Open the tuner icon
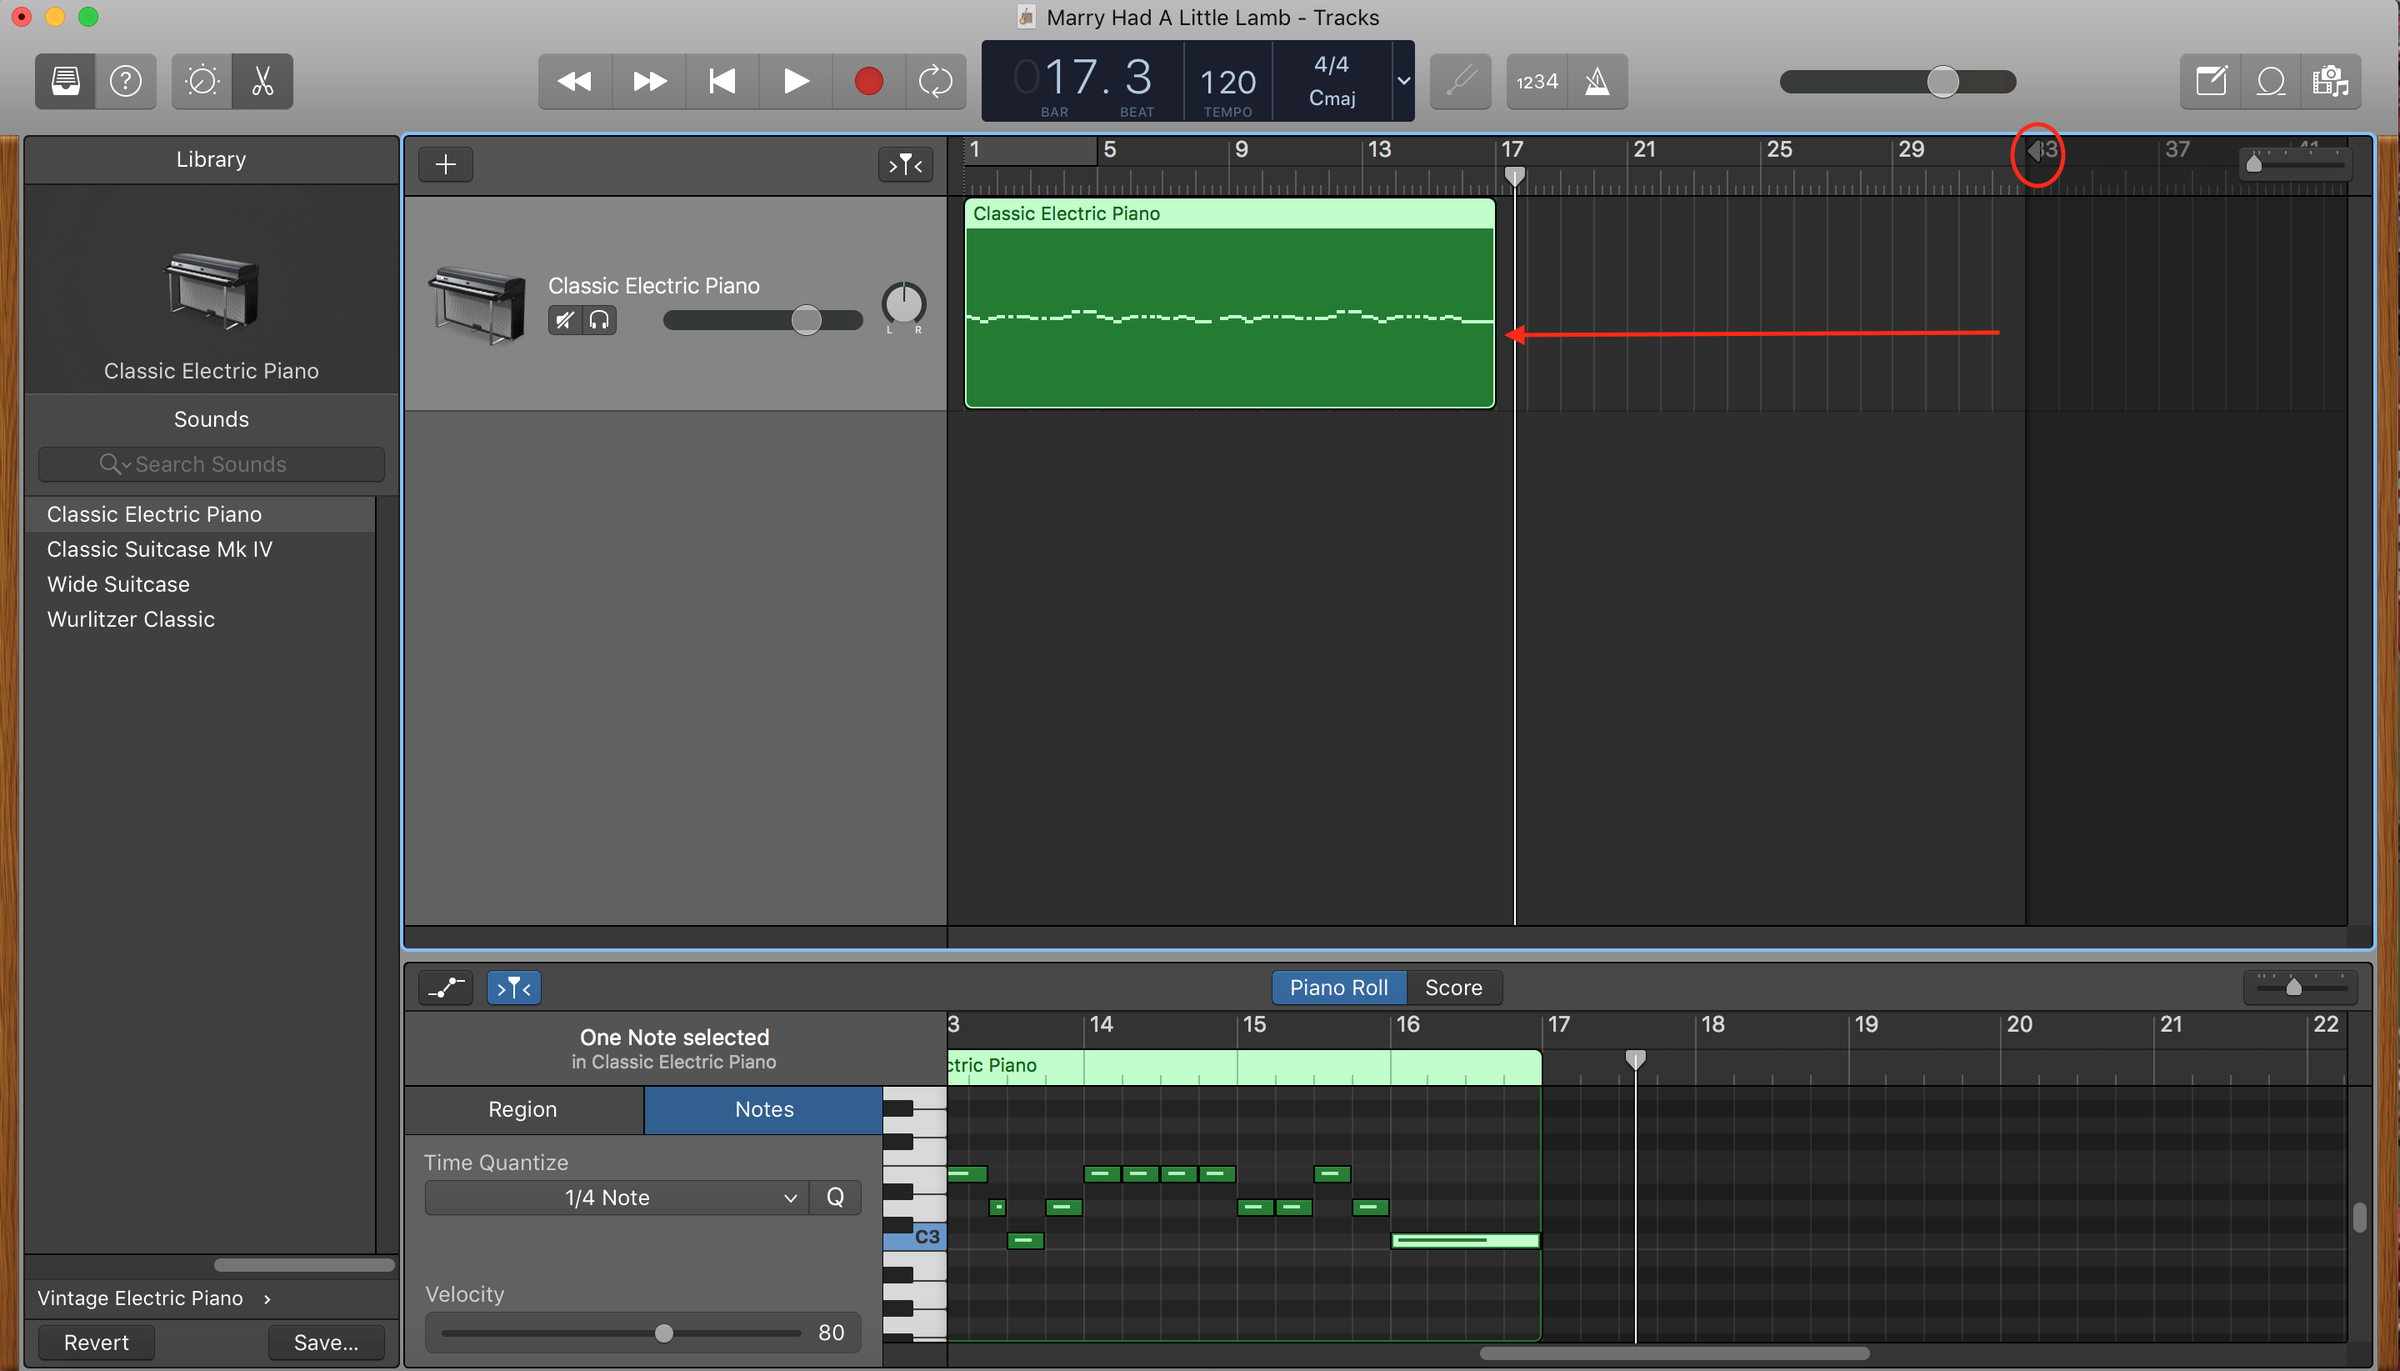 1461,81
